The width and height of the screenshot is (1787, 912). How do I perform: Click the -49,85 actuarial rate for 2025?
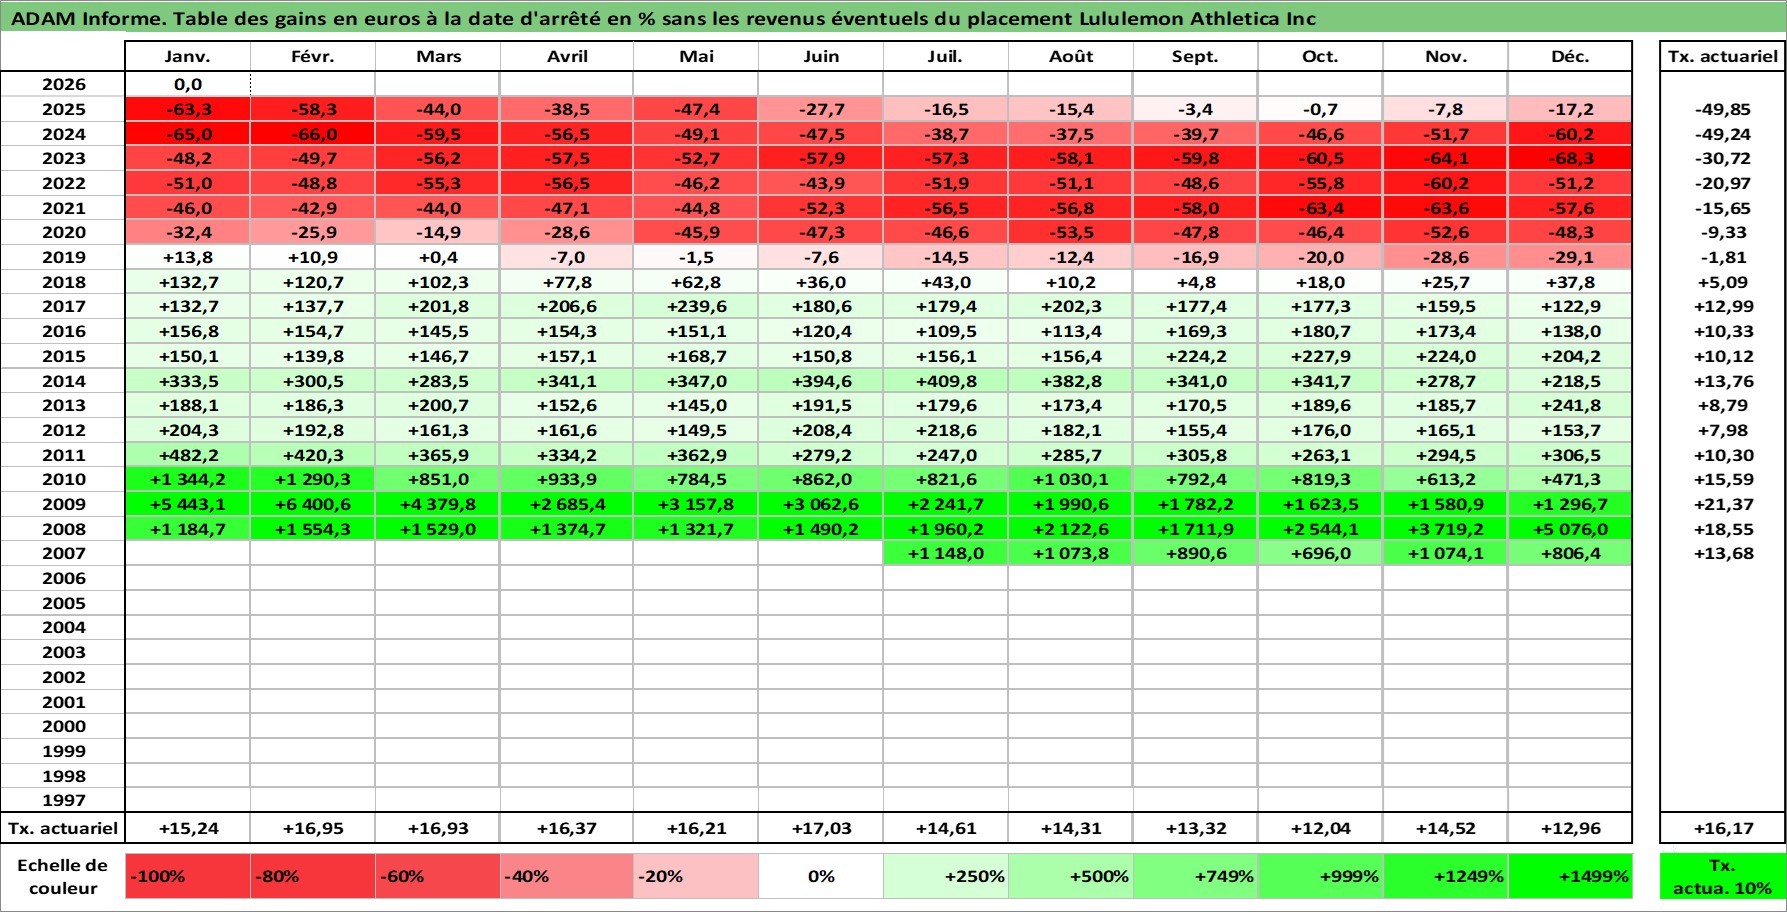(x=1723, y=109)
